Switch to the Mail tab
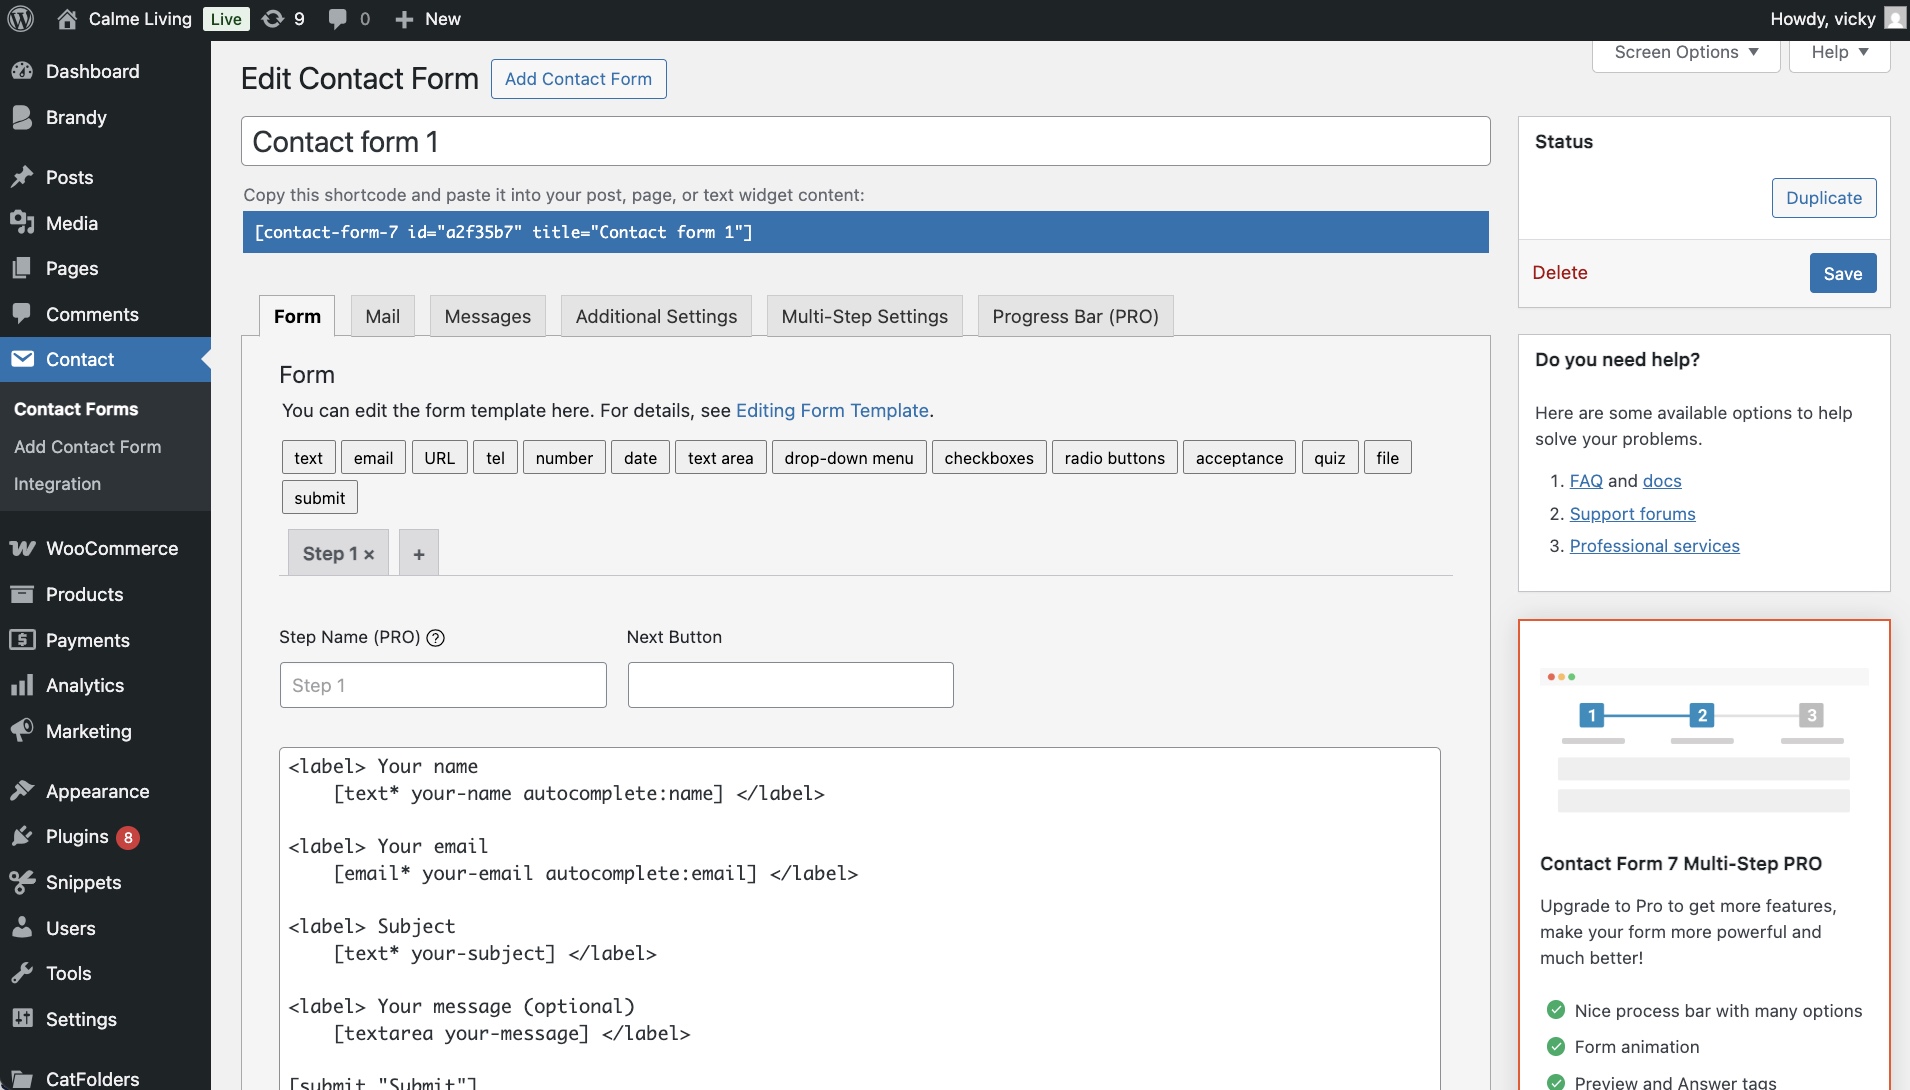 [x=382, y=316]
